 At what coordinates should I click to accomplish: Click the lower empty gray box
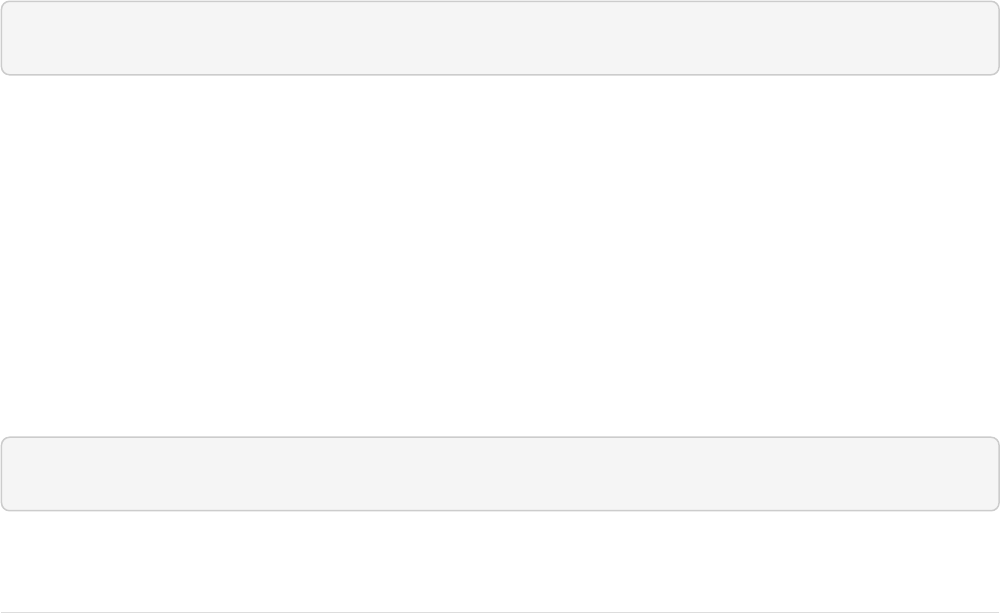pos(500,474)
